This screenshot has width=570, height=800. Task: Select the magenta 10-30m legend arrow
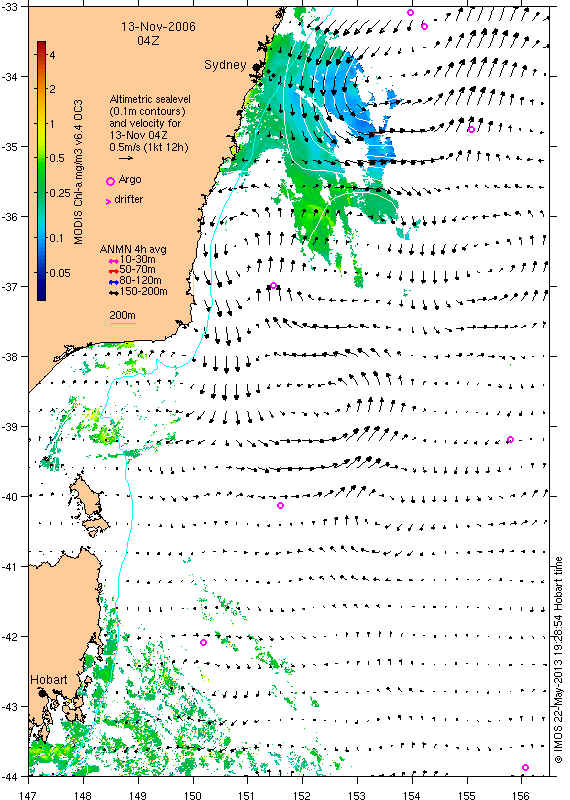coord(114,261)
